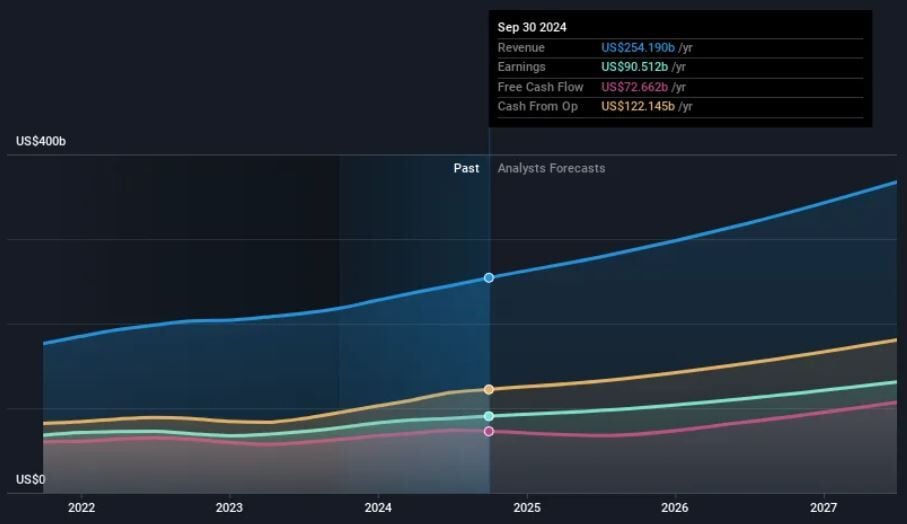Click the 2025 x-axis year label
The image size is (907, 524).
(527, 507)
